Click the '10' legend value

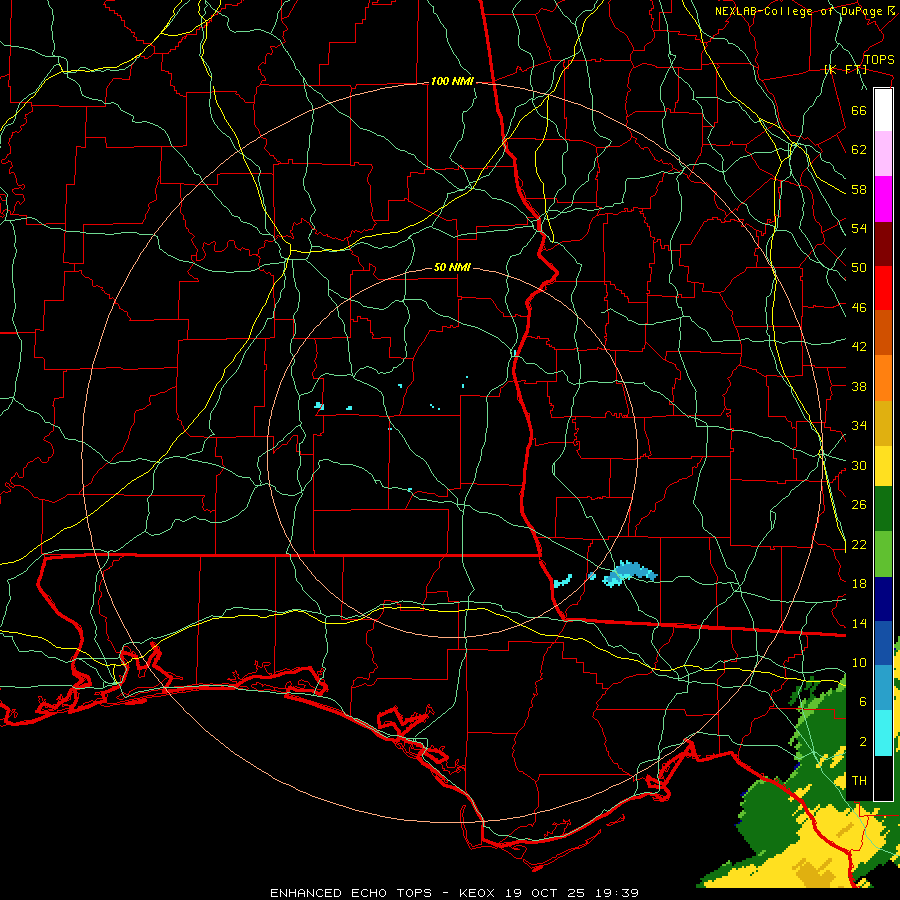859,662
